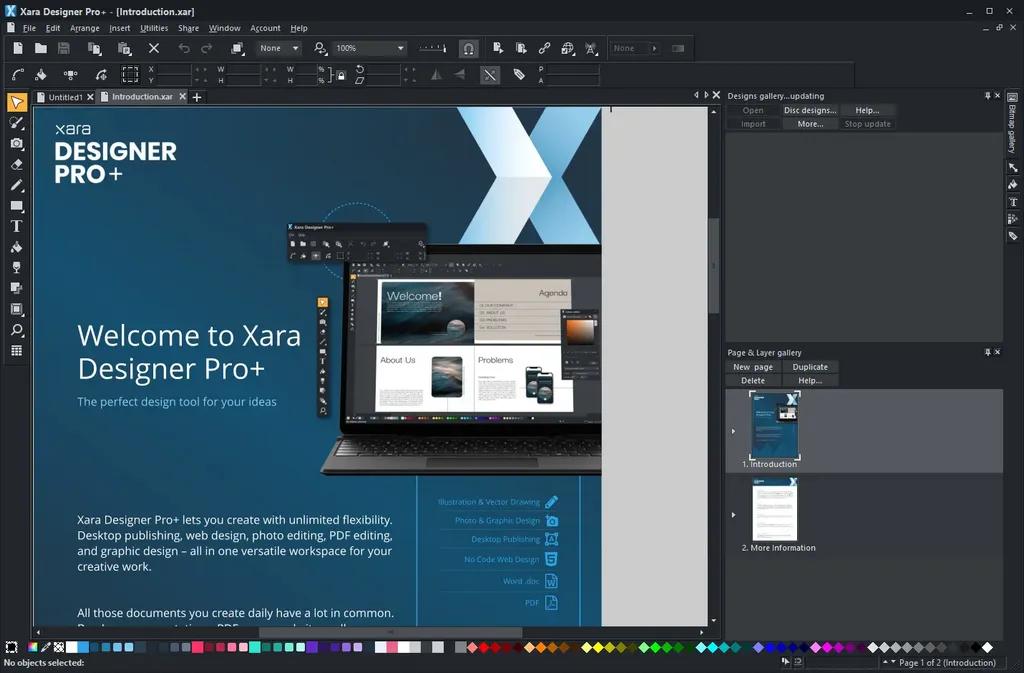Select the Photo tool camera icon

pos(17,144)
